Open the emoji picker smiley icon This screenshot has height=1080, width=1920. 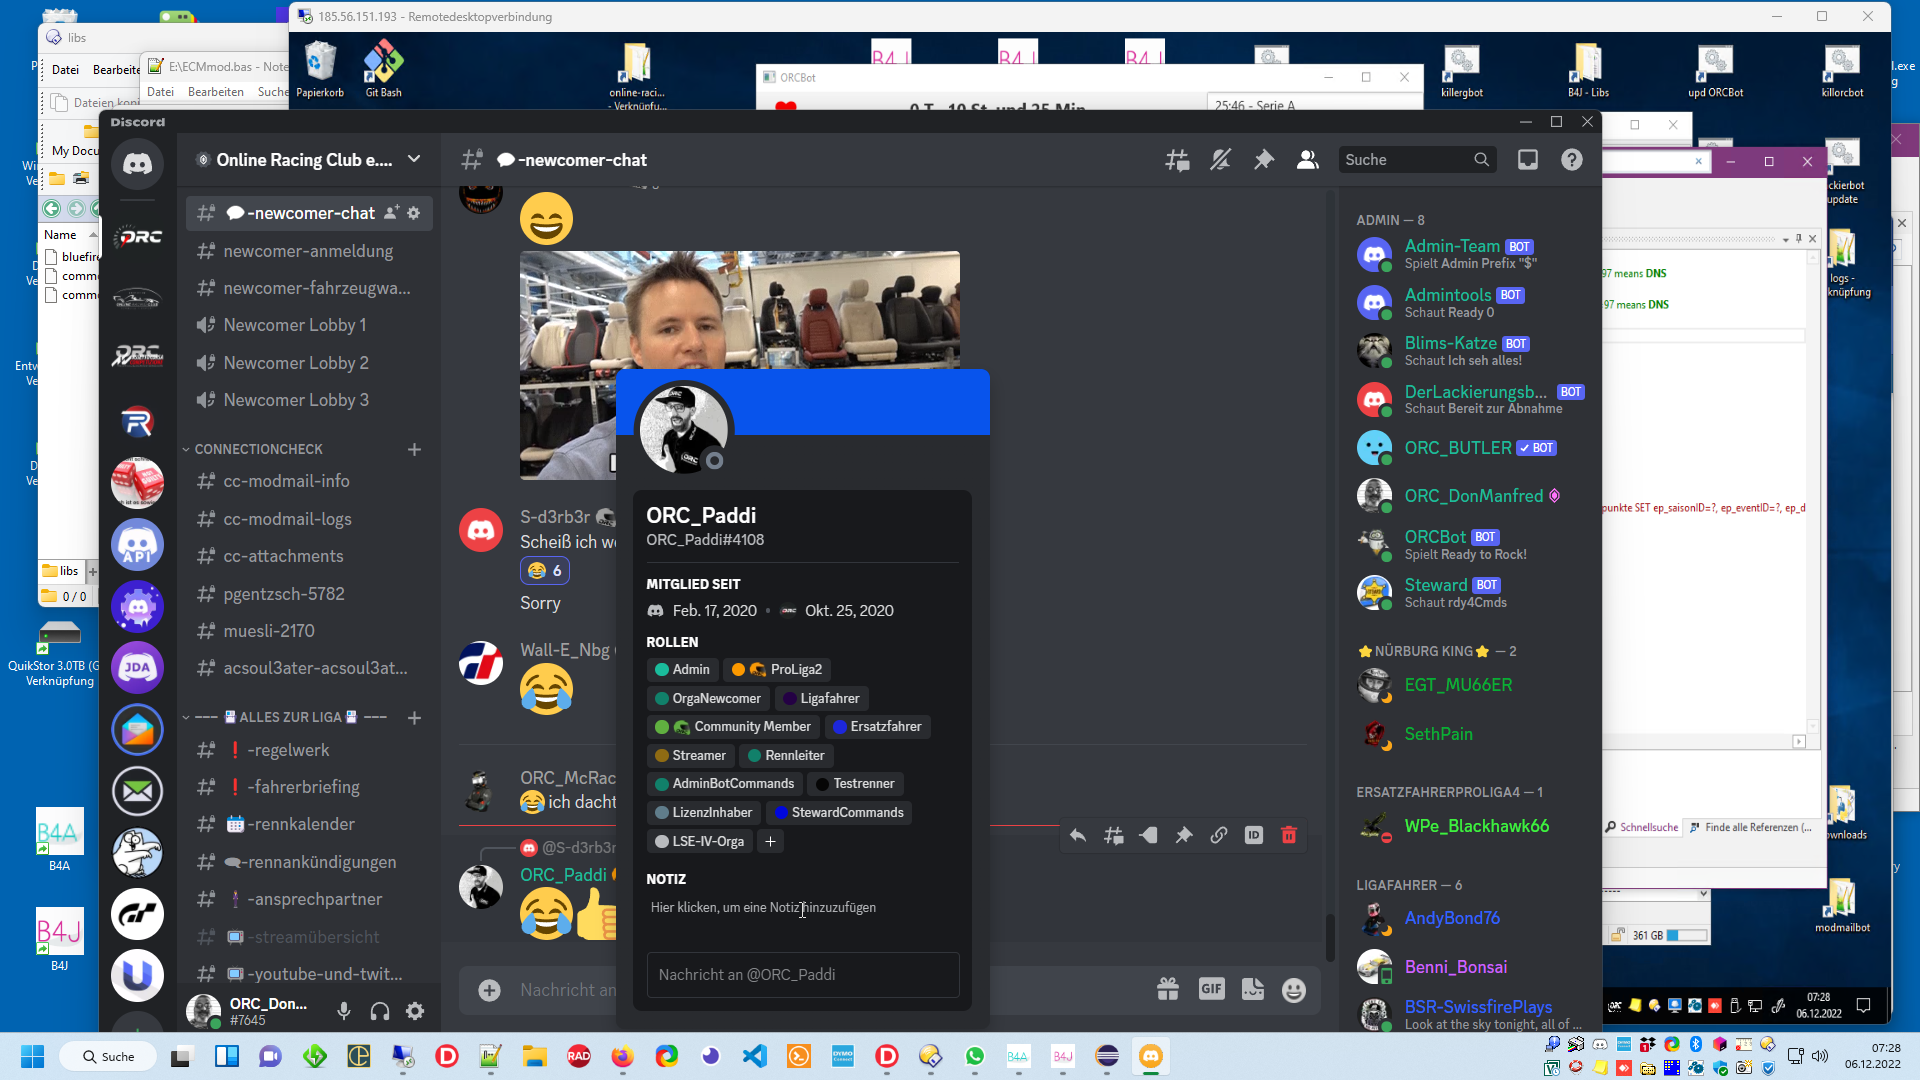1294,989
